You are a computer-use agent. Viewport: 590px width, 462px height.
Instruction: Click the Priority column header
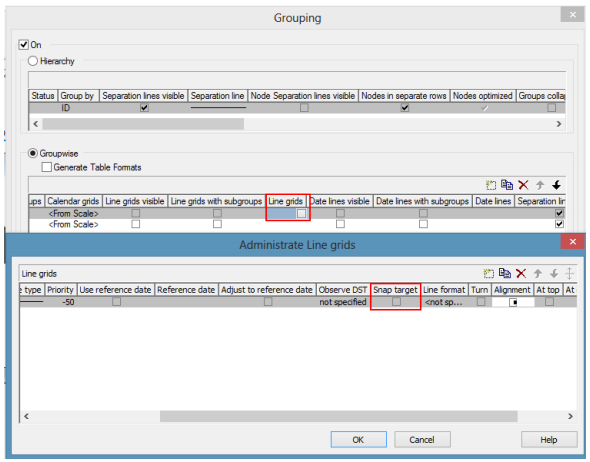[60, 290]
